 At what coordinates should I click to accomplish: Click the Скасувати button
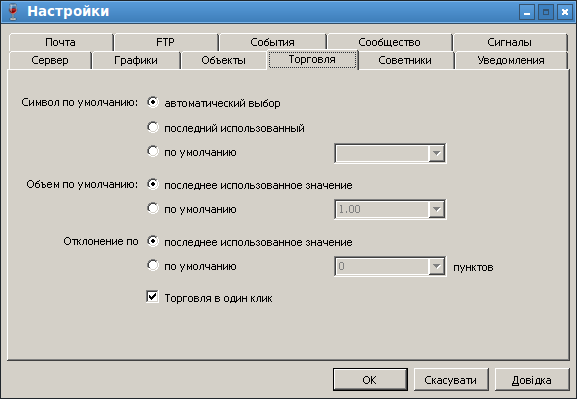pos(451,379)
